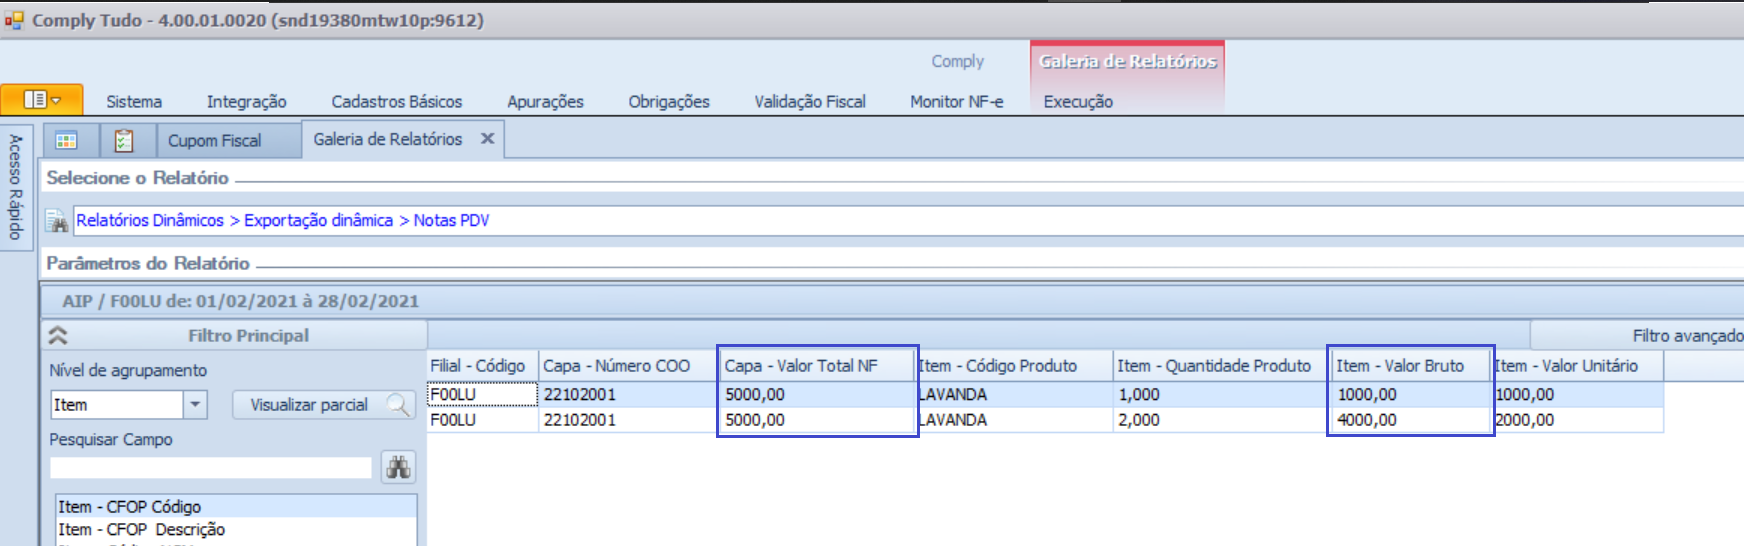Switch to the Cupom Fiscal tab
Image resolution: width=1744 pixels, height=546 pixels.
tap(214, 141)
